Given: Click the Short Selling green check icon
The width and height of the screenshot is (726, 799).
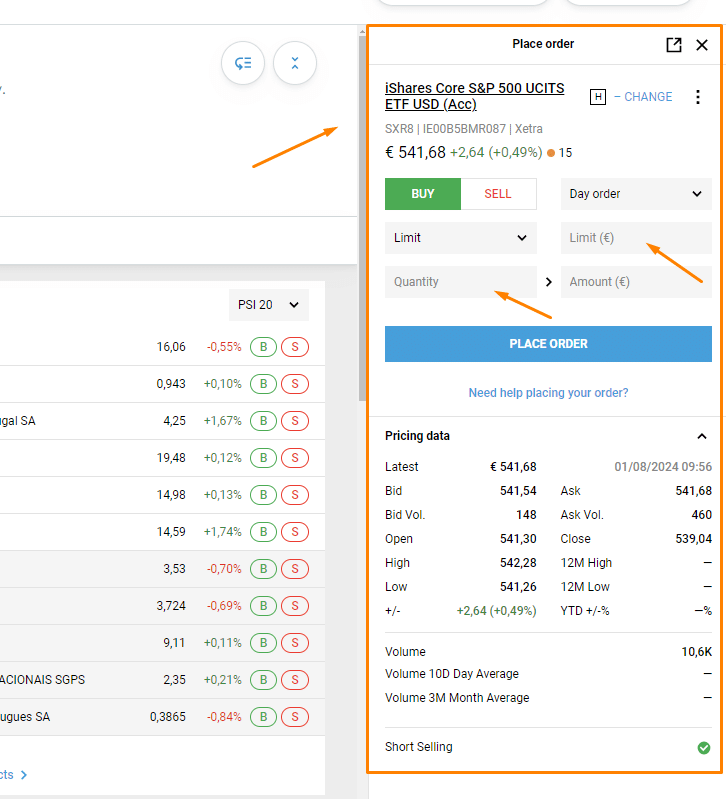Looking at the screenshot, I should (x=704, y=748).
